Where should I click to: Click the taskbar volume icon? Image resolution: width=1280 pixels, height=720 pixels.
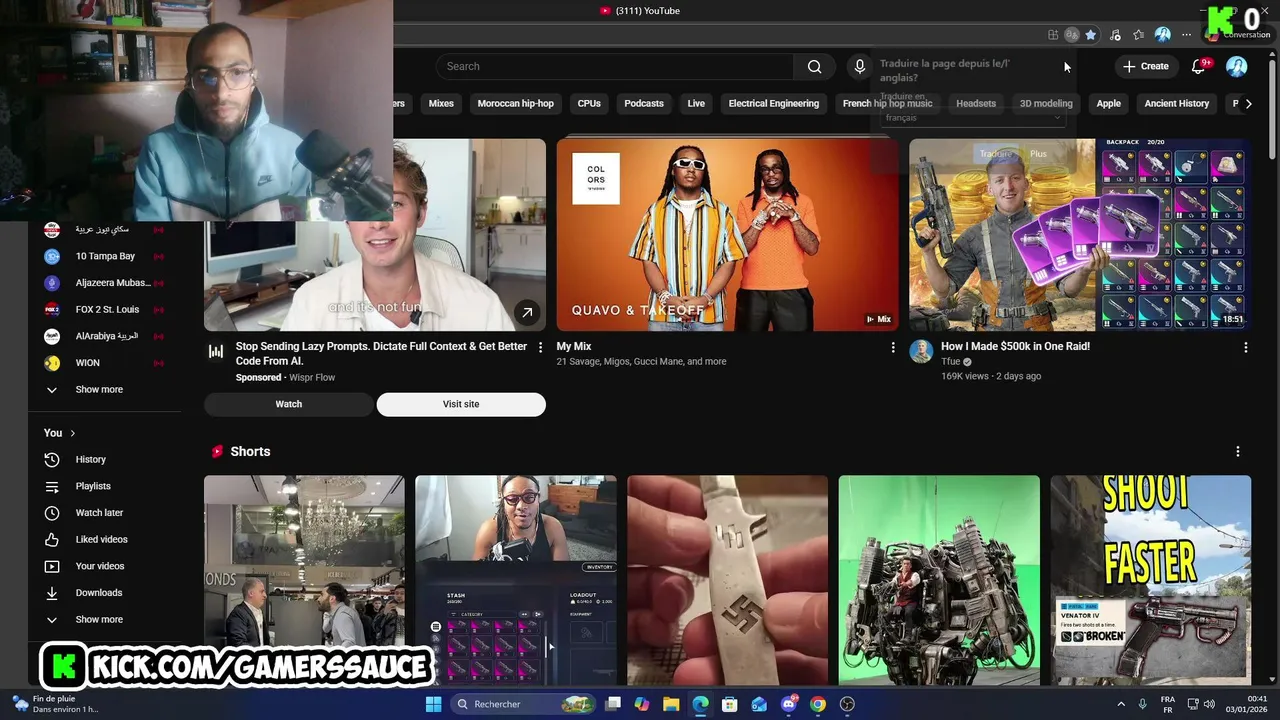1210,704
